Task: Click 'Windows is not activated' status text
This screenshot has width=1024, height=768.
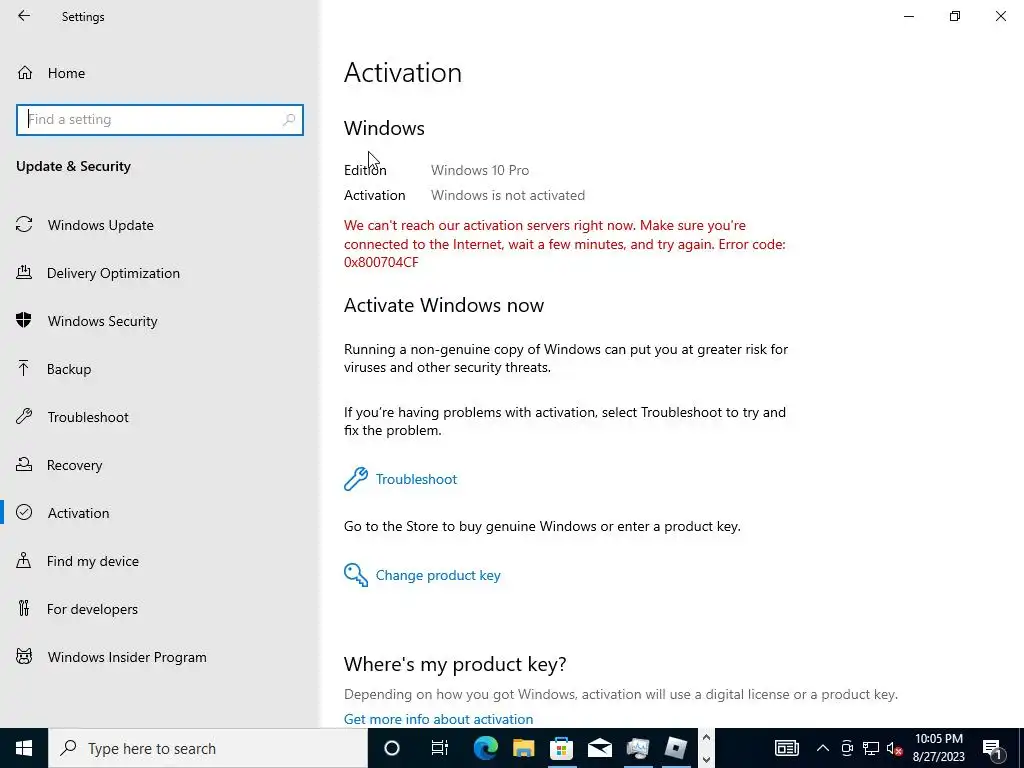Action: (508, 195)
